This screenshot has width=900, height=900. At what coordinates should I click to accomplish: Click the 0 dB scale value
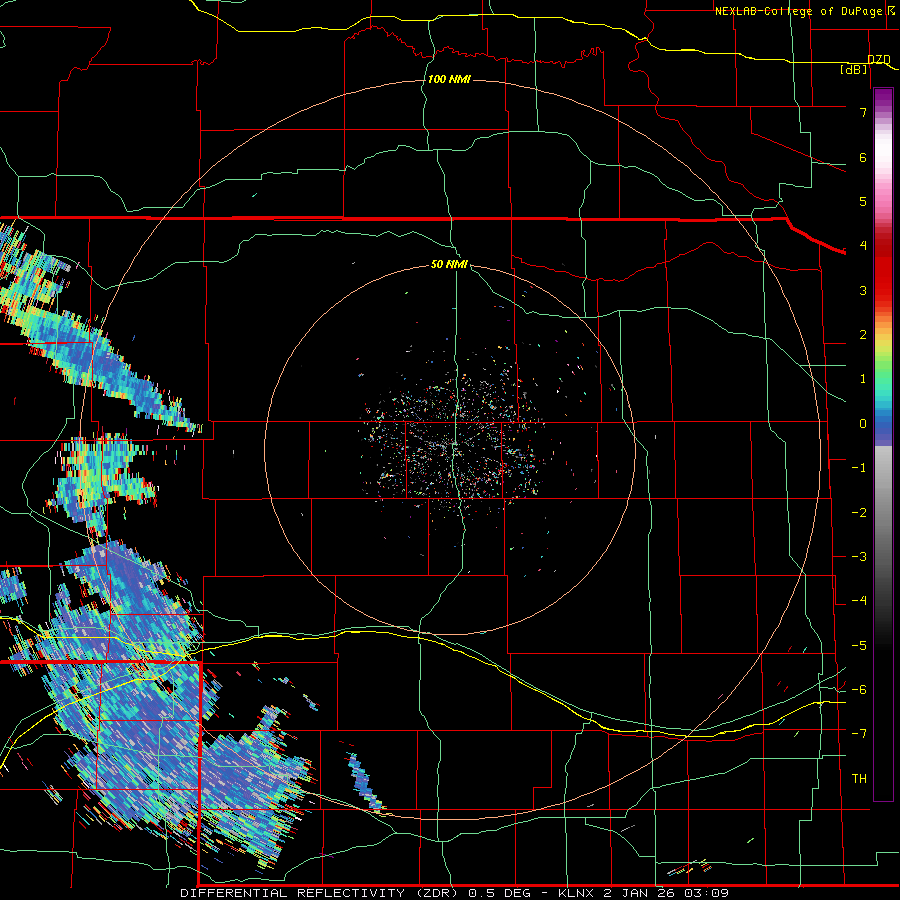[863, 424]
